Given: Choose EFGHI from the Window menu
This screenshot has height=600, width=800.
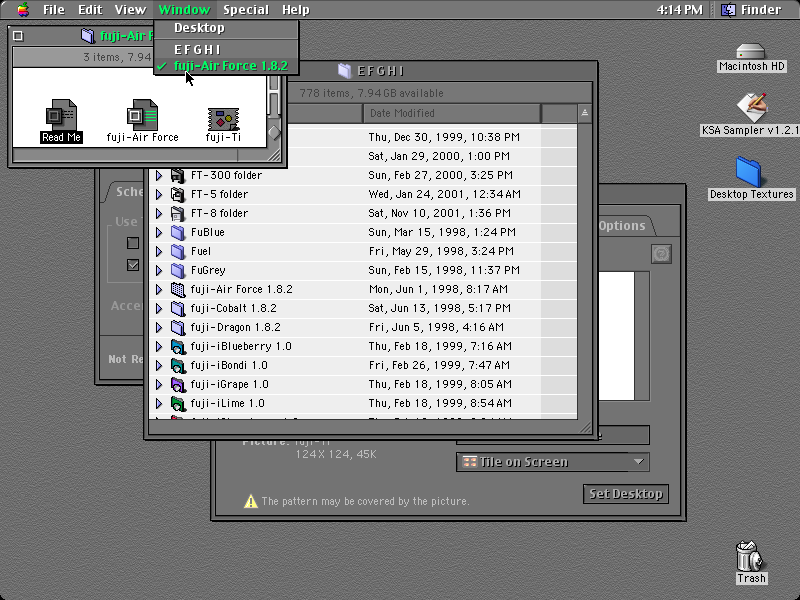Looking at the screenshot, I should (226, 50).
